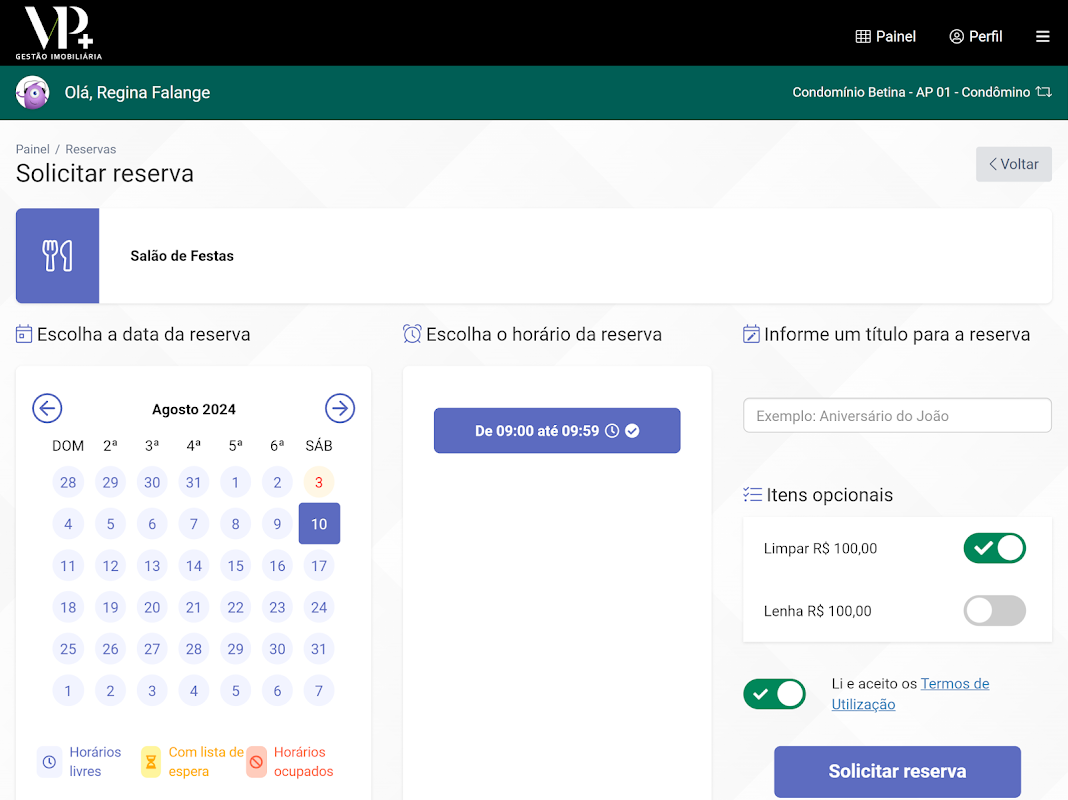Image resolution: width=1068 pixels, height=800 pixels.
Task: Click the Solicitar reserva button
Action: point(897,771)
